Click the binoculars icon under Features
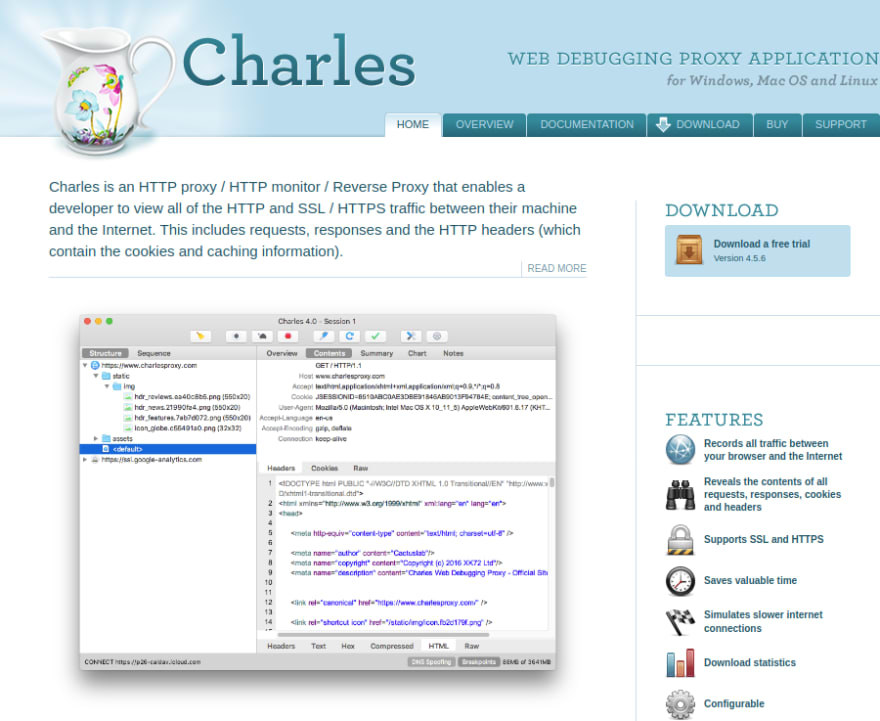Screen dimensions: 880x721 680,494
